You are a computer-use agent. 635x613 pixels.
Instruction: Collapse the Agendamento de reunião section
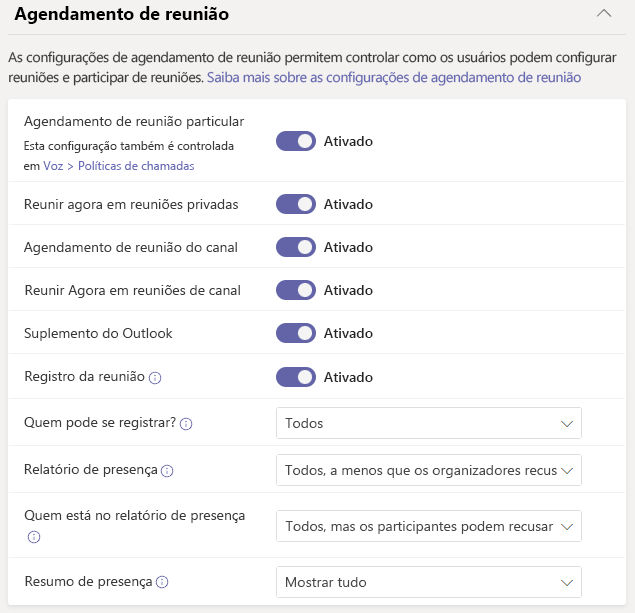pyautogui.click(x=603, y=14)
